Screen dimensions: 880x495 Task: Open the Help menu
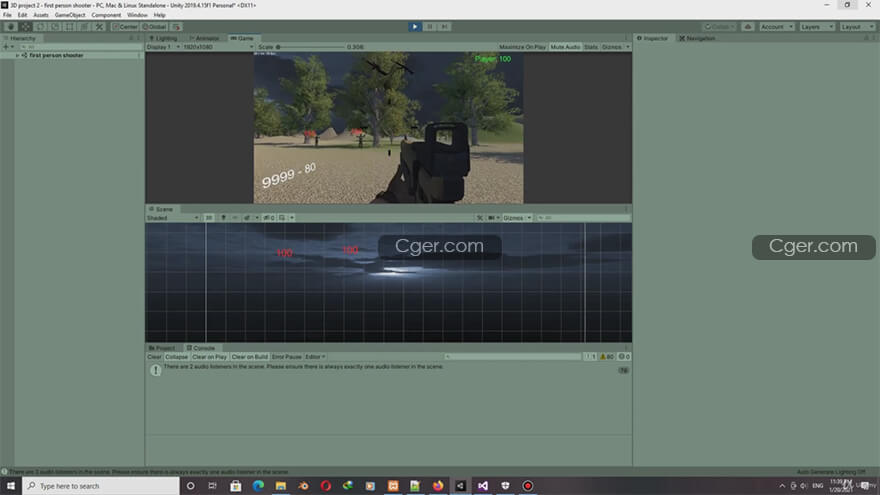(x=159, y=15)
